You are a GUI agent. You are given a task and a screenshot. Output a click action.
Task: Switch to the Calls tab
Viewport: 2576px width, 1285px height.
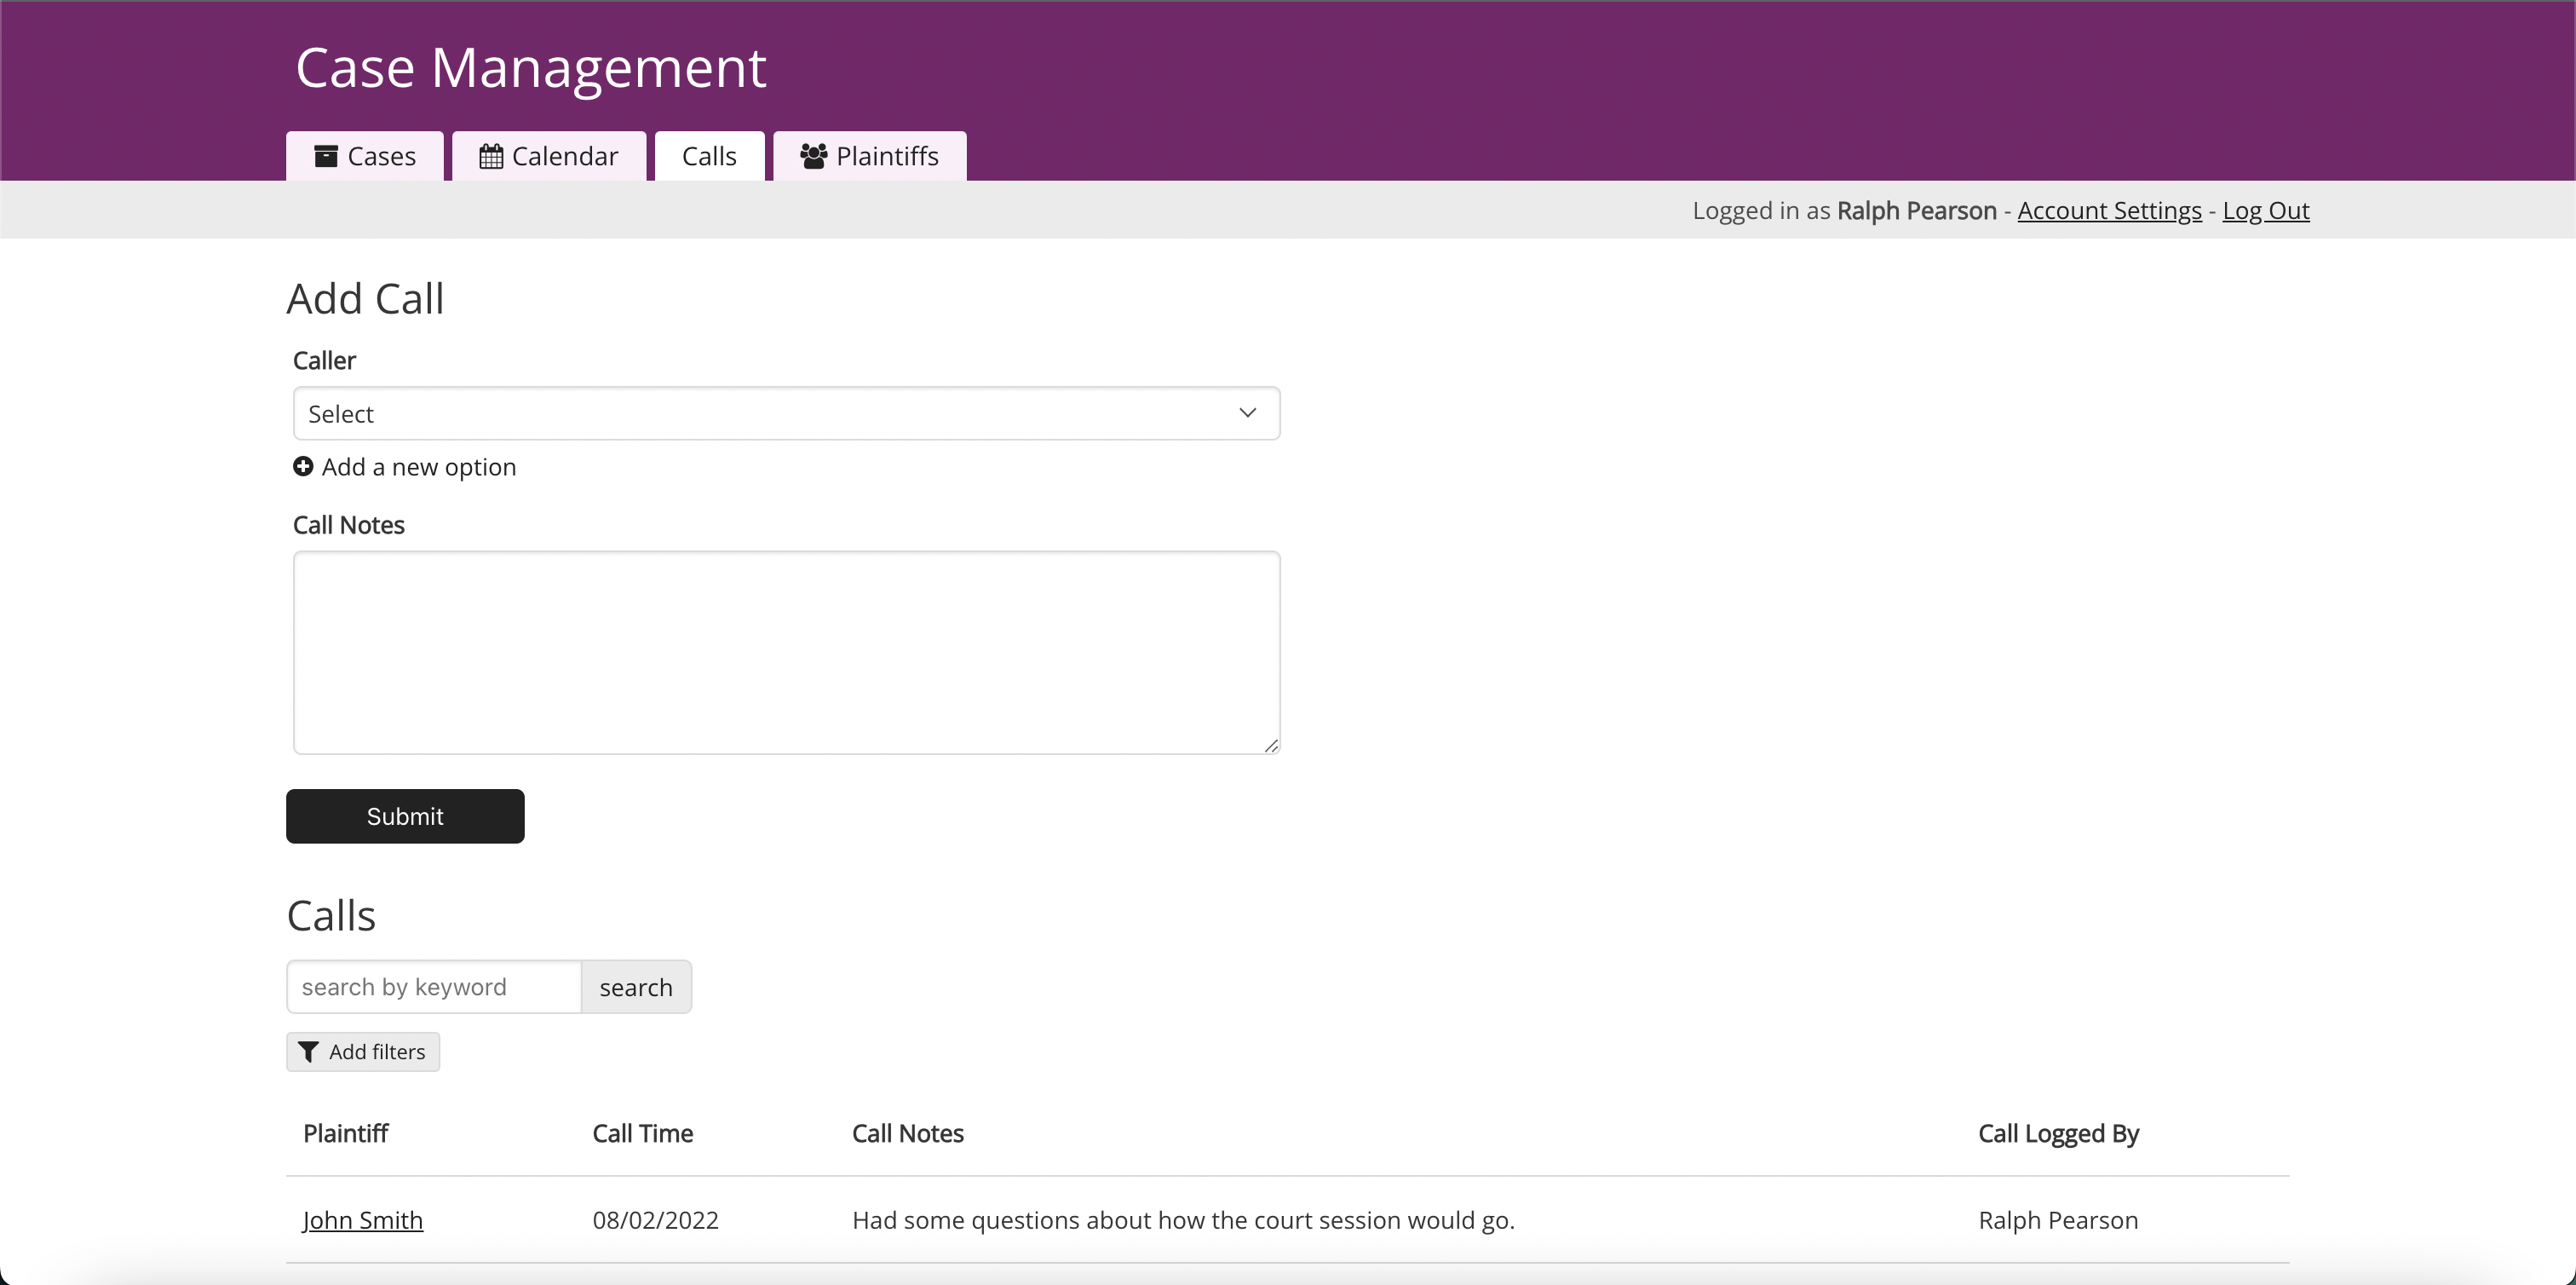[709, 156]
